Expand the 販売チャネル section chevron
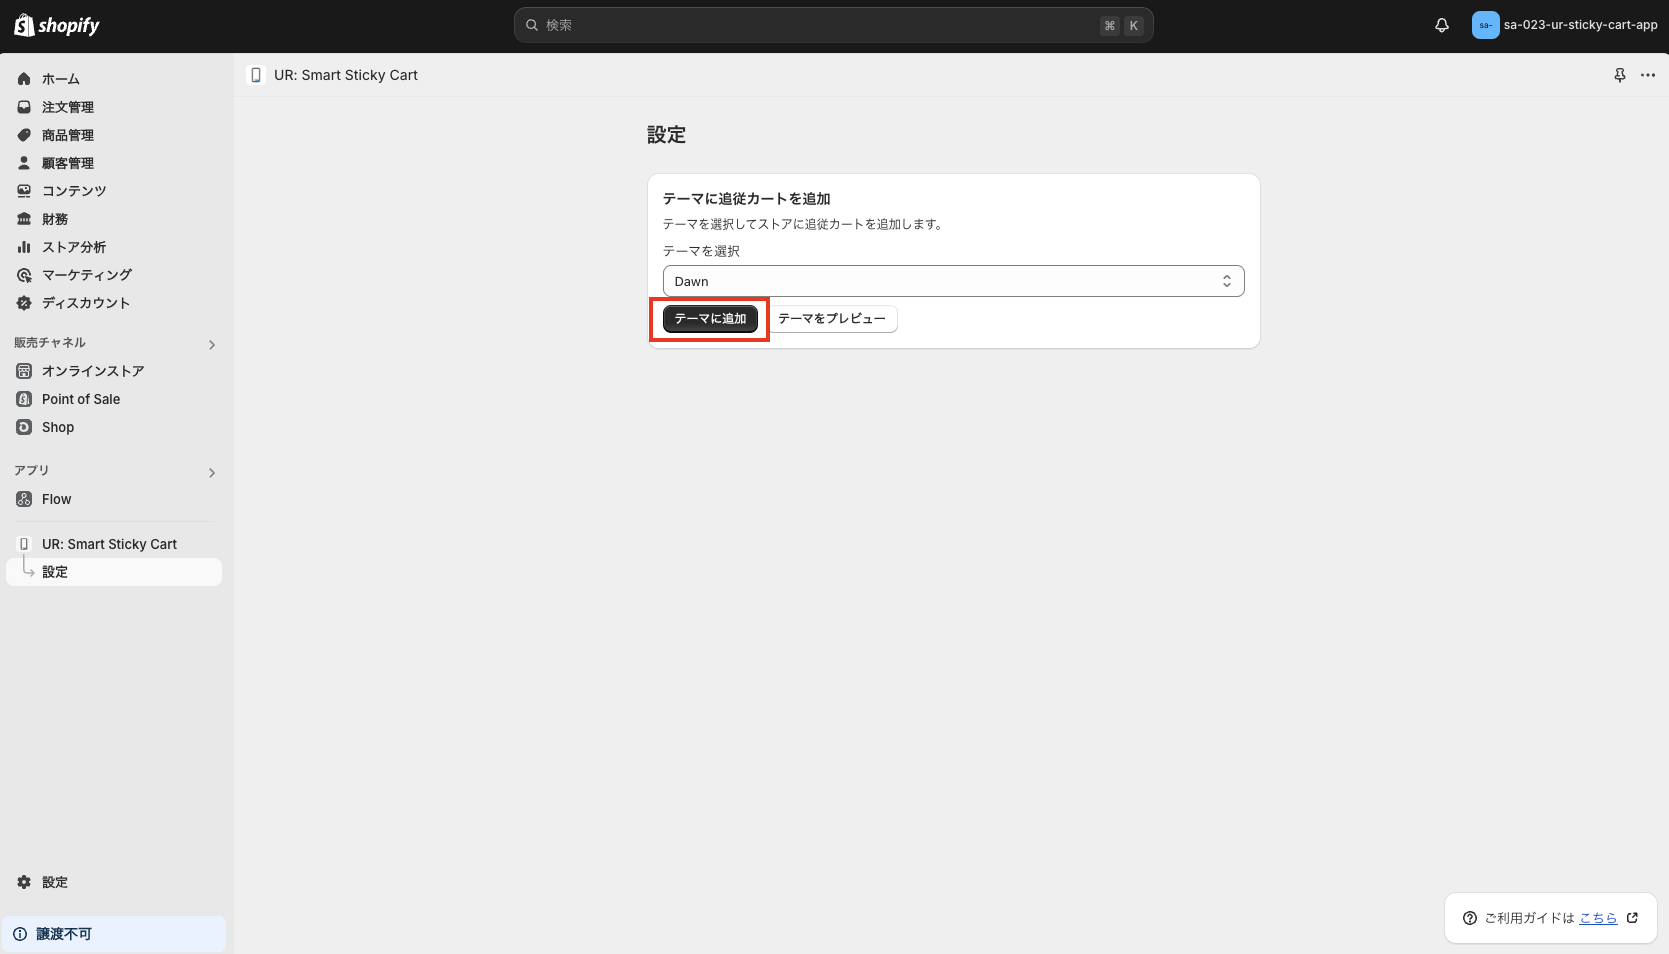The image size is (1669, 954). tap(212, 345)
